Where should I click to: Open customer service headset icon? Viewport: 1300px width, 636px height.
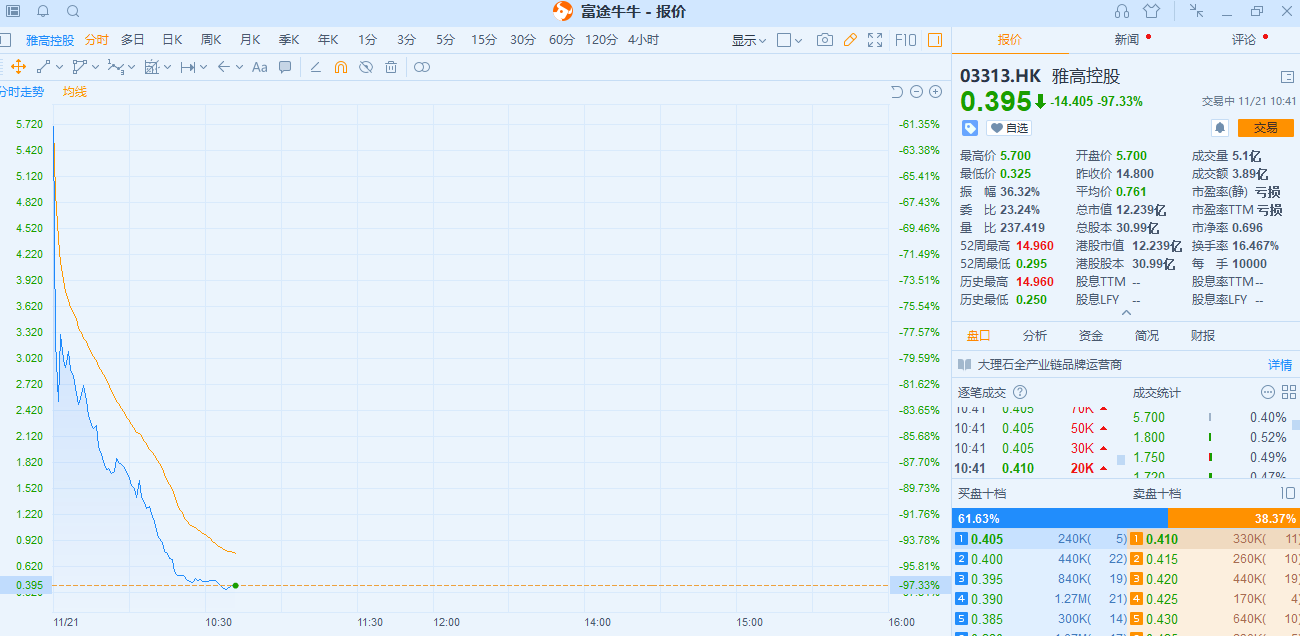point(1122,11)
